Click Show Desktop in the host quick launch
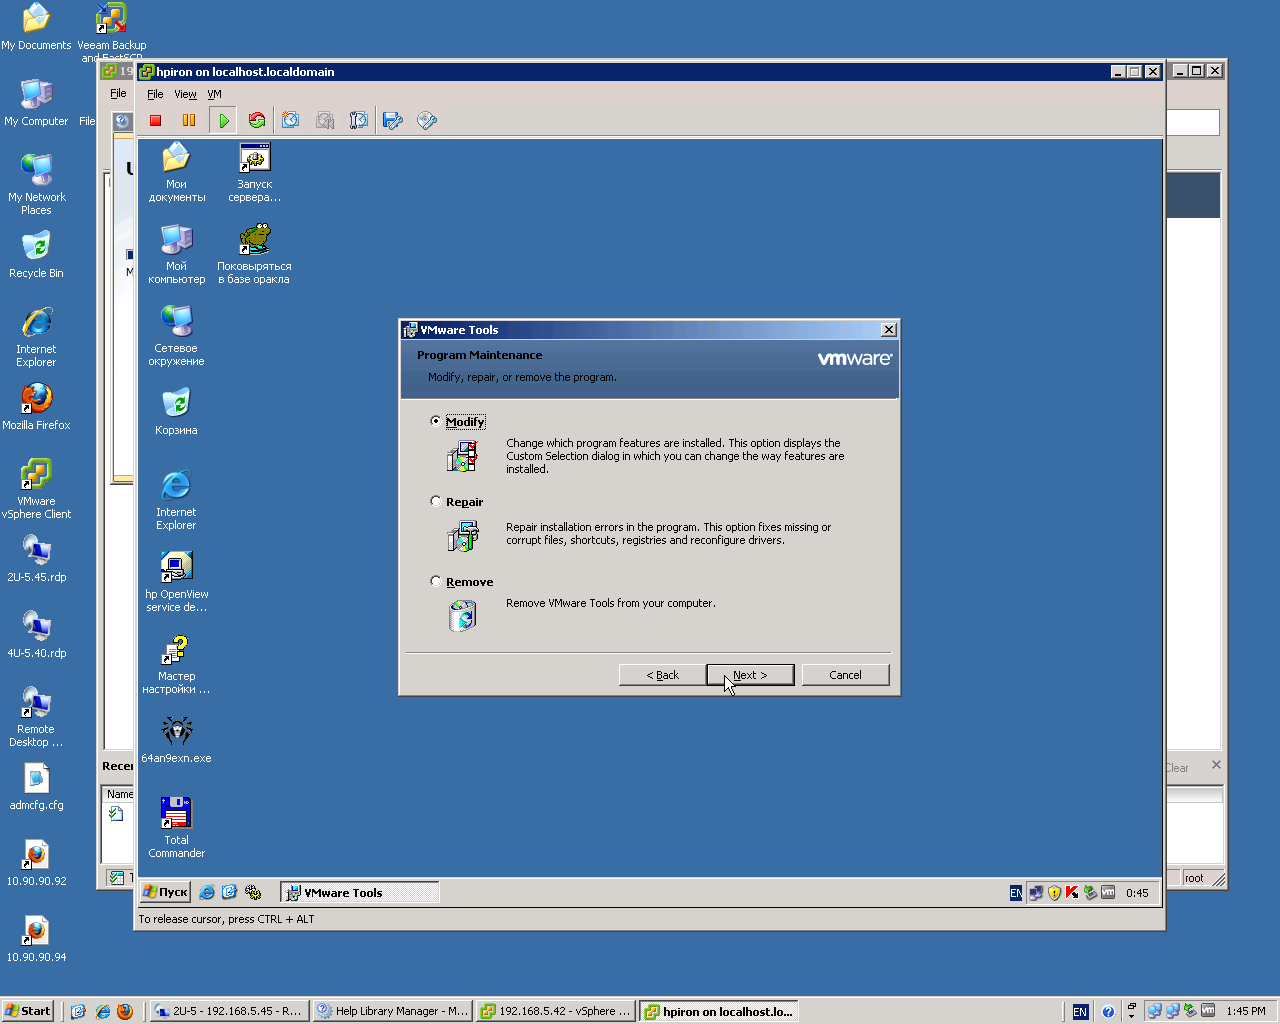1280x1024 pixels. 78,1011
